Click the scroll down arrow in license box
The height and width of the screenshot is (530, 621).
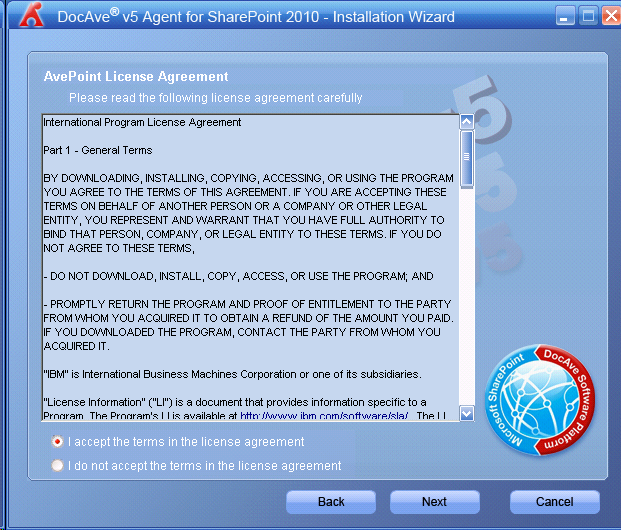pyautogui.click(x=466, y=413)
